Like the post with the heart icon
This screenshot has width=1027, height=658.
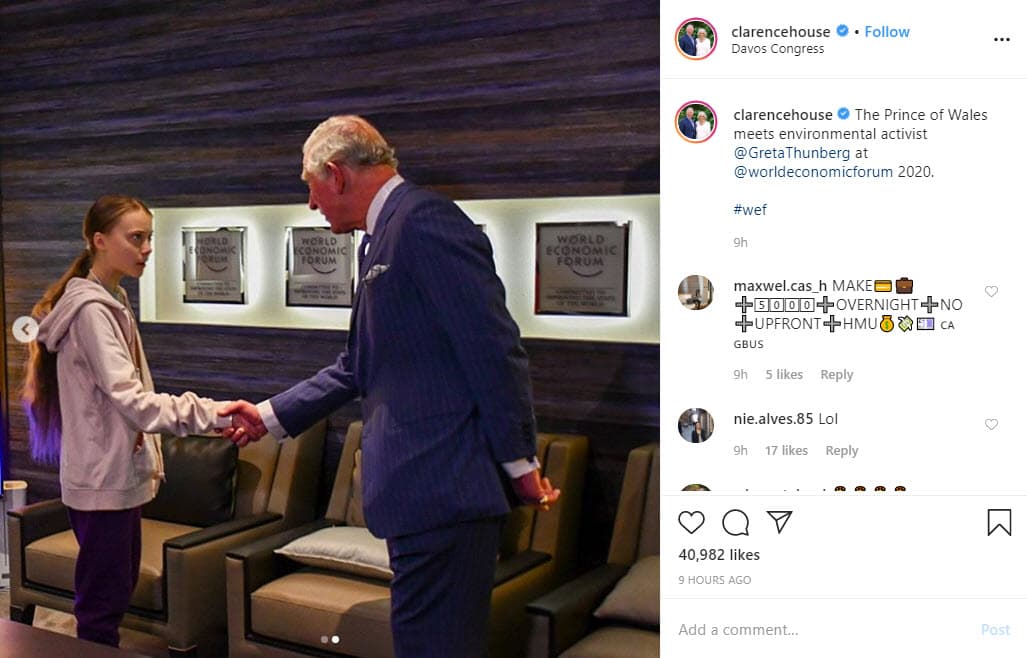691,522
